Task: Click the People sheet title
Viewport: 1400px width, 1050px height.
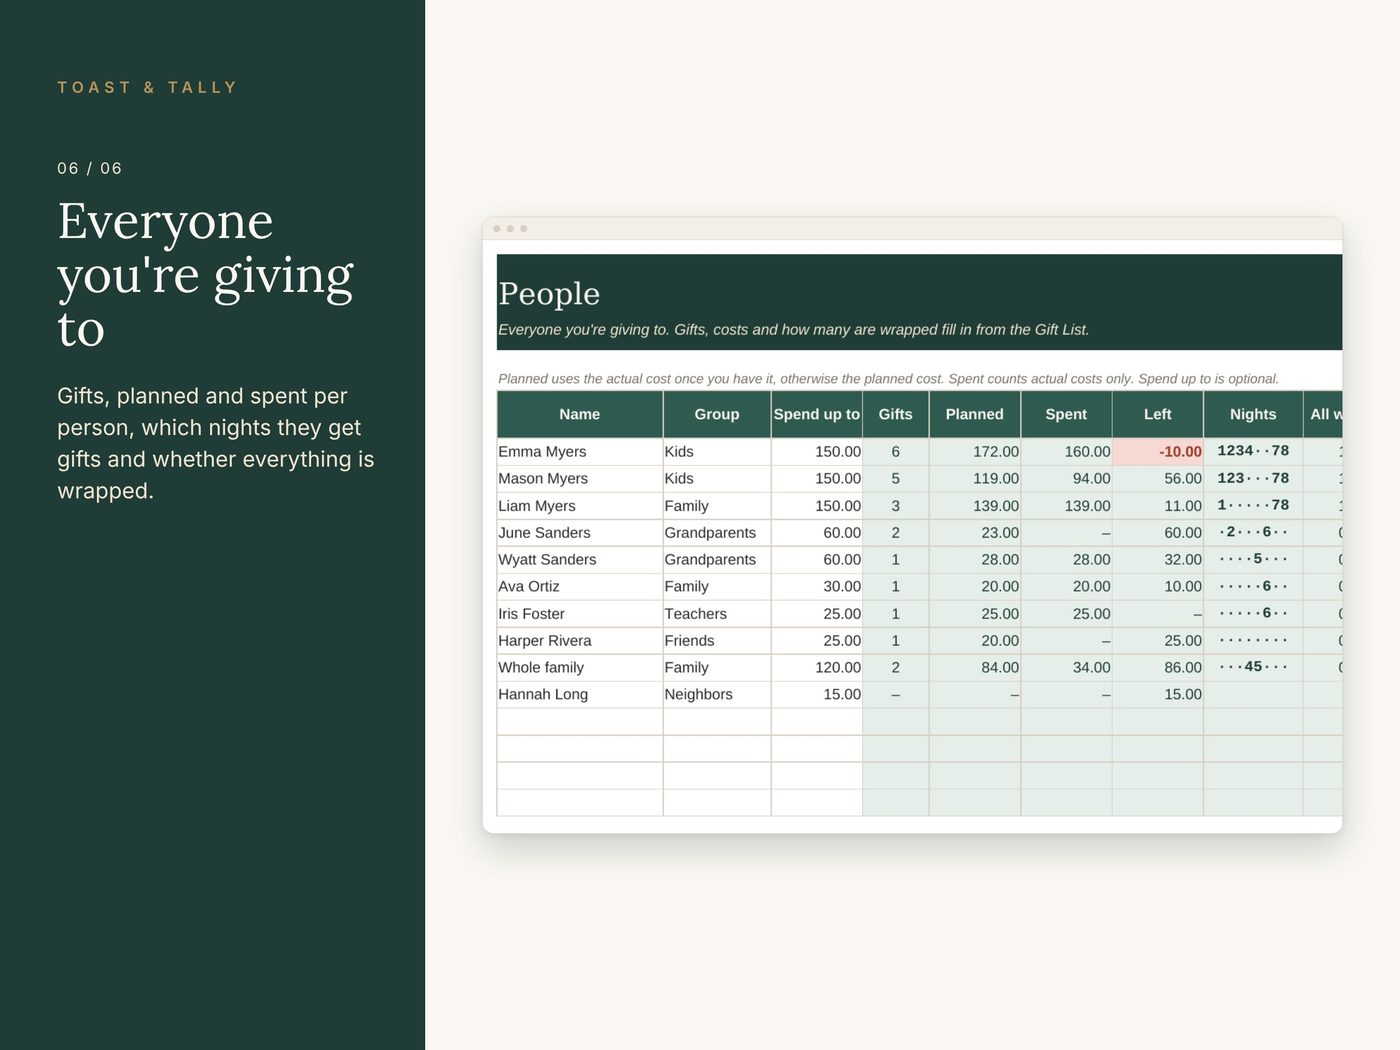Action: [x=549, y=294]
